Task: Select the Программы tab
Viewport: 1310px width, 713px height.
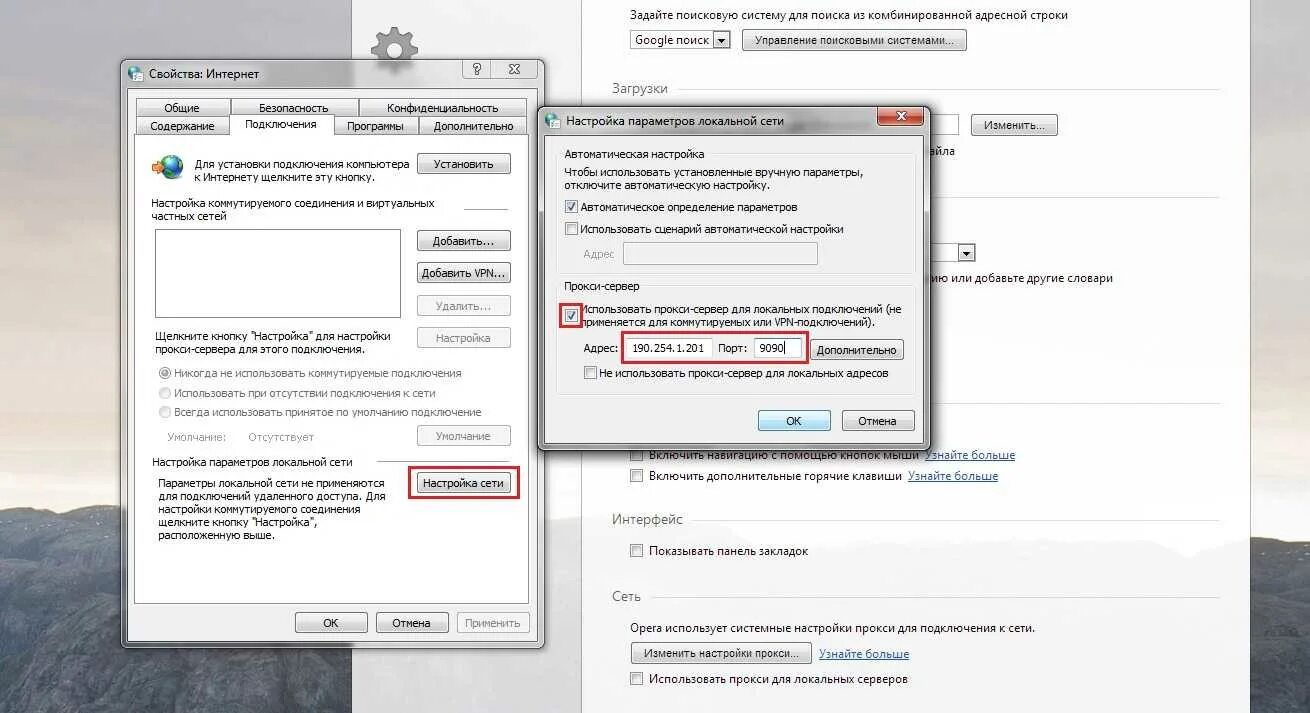Action: coord(375,126)
